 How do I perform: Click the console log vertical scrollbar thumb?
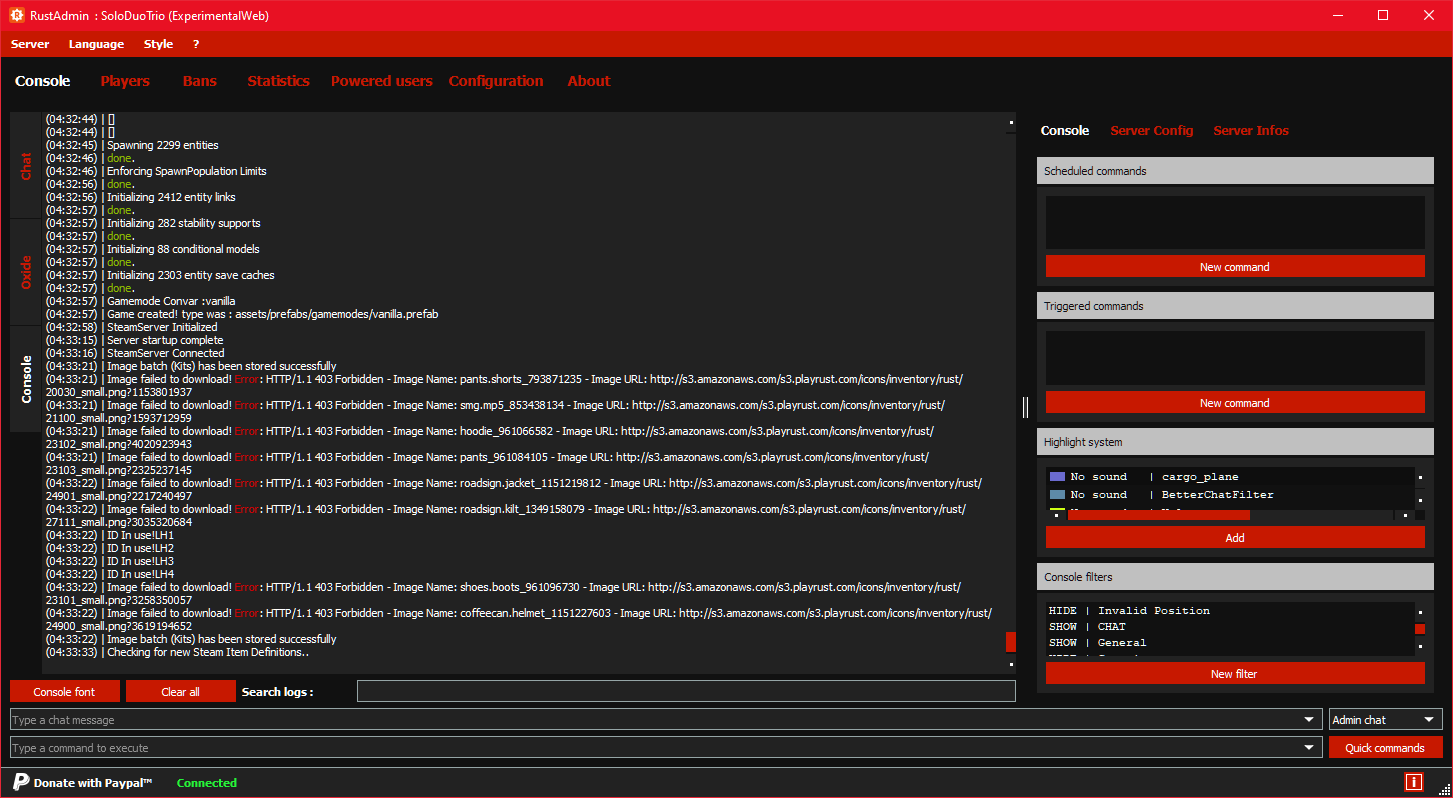click(1011, 642)
